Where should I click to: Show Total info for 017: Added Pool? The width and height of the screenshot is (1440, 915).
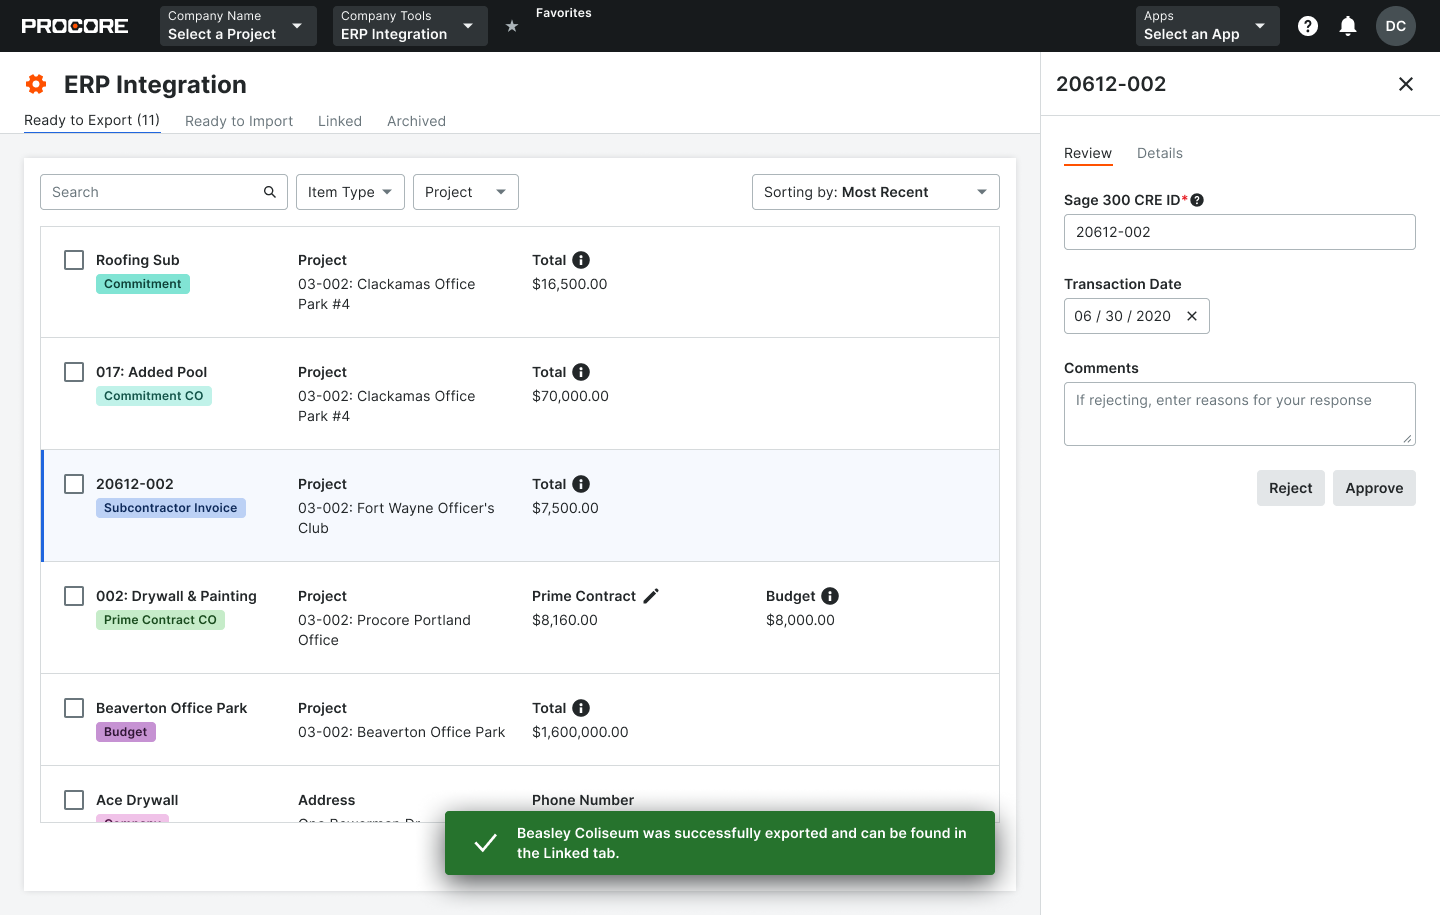(x=581, y=372)
